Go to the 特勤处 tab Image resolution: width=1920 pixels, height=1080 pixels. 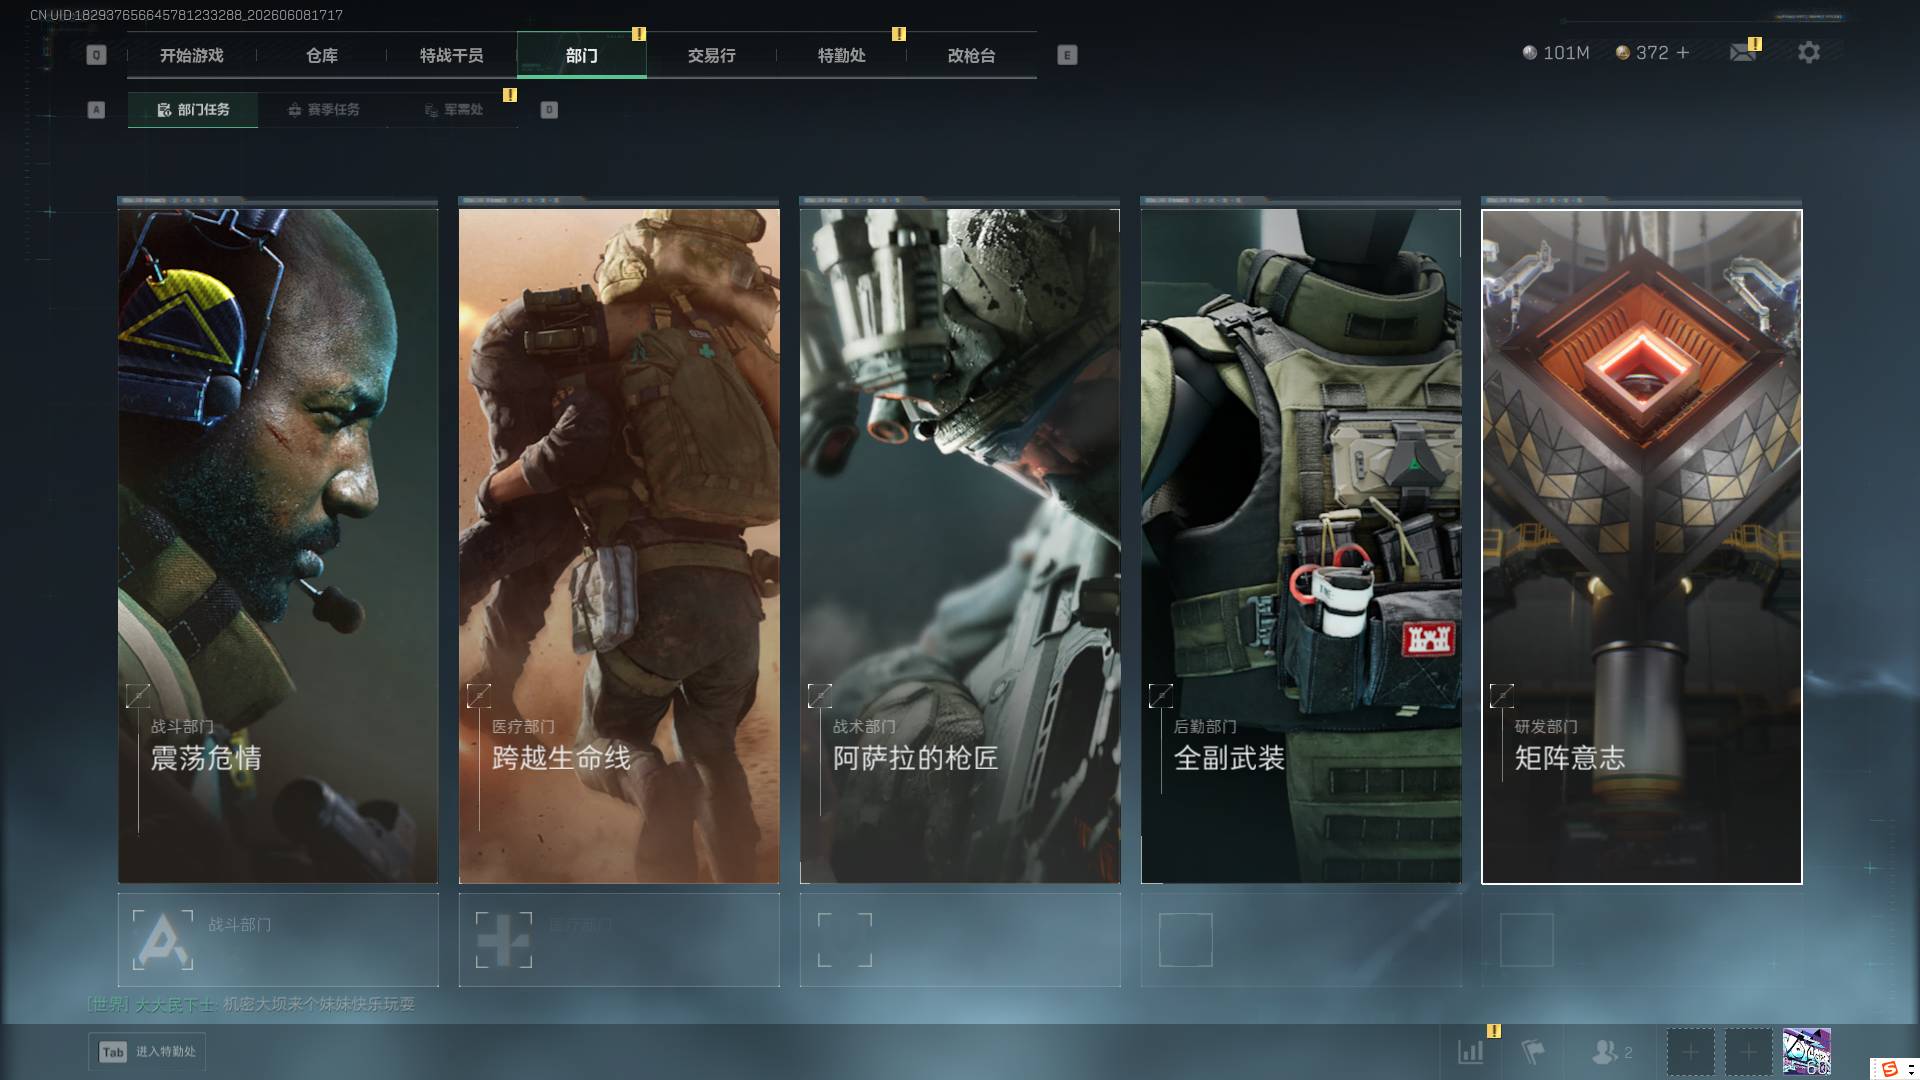tap(841, 56)
